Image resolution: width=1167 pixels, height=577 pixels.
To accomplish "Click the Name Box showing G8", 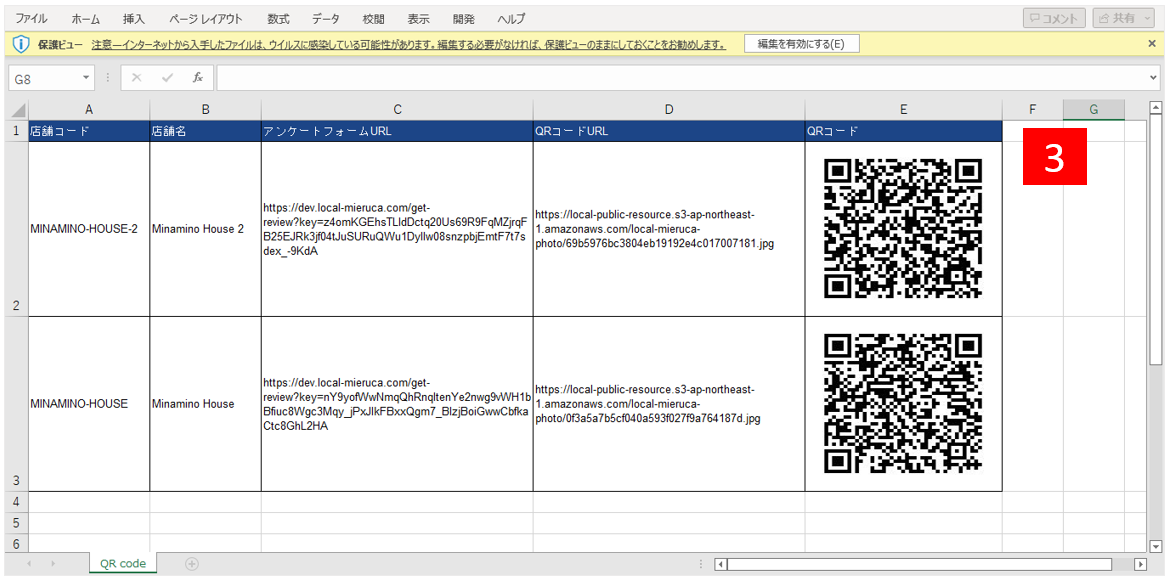I will pos(46,77).
